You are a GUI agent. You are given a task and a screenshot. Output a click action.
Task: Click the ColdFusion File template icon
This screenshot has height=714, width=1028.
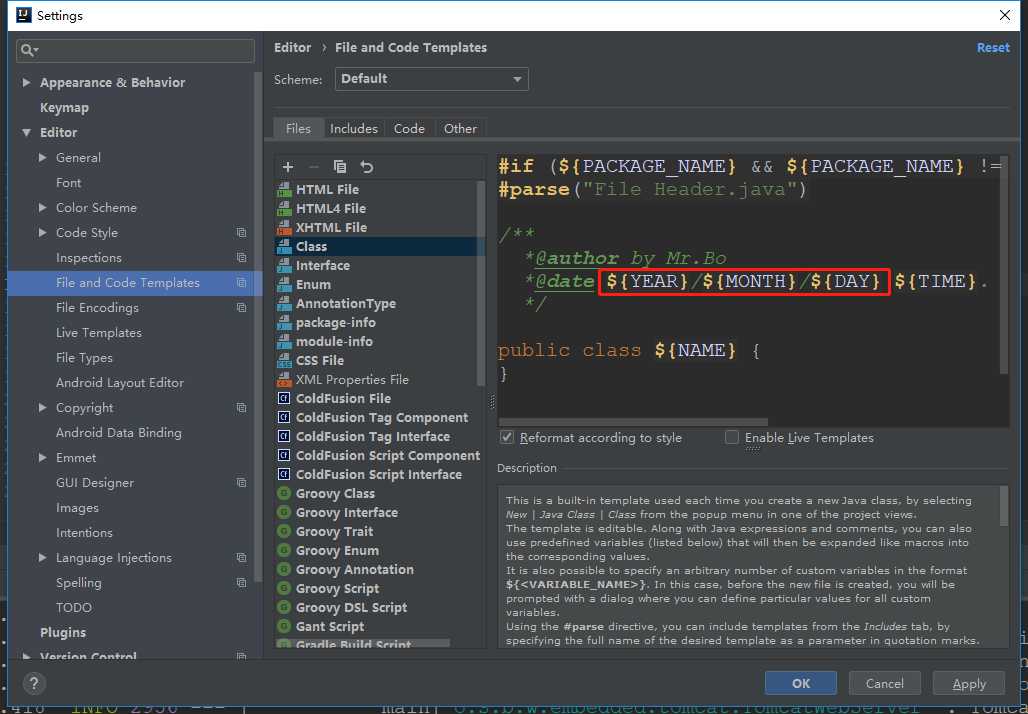(284, 399)
